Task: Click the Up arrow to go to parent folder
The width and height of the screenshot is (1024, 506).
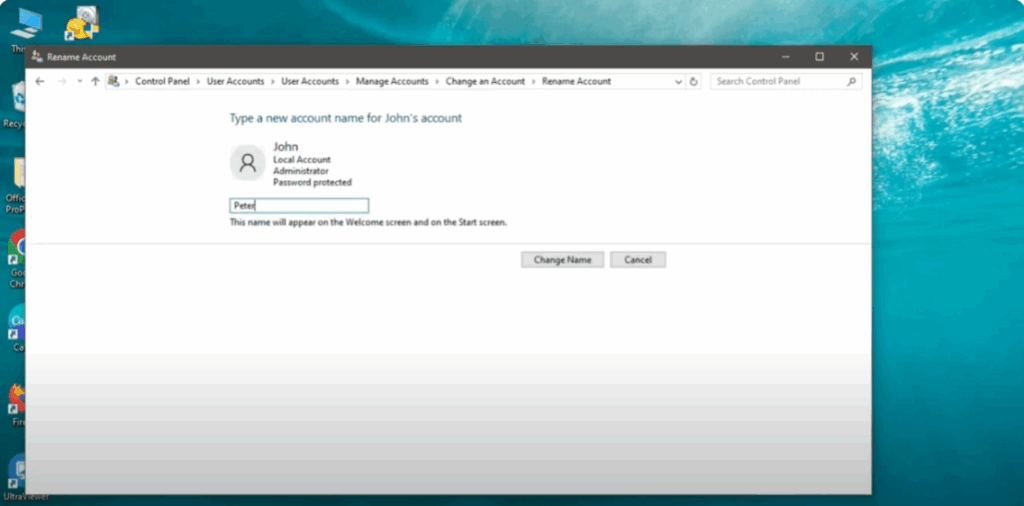Action: [95, 81]
